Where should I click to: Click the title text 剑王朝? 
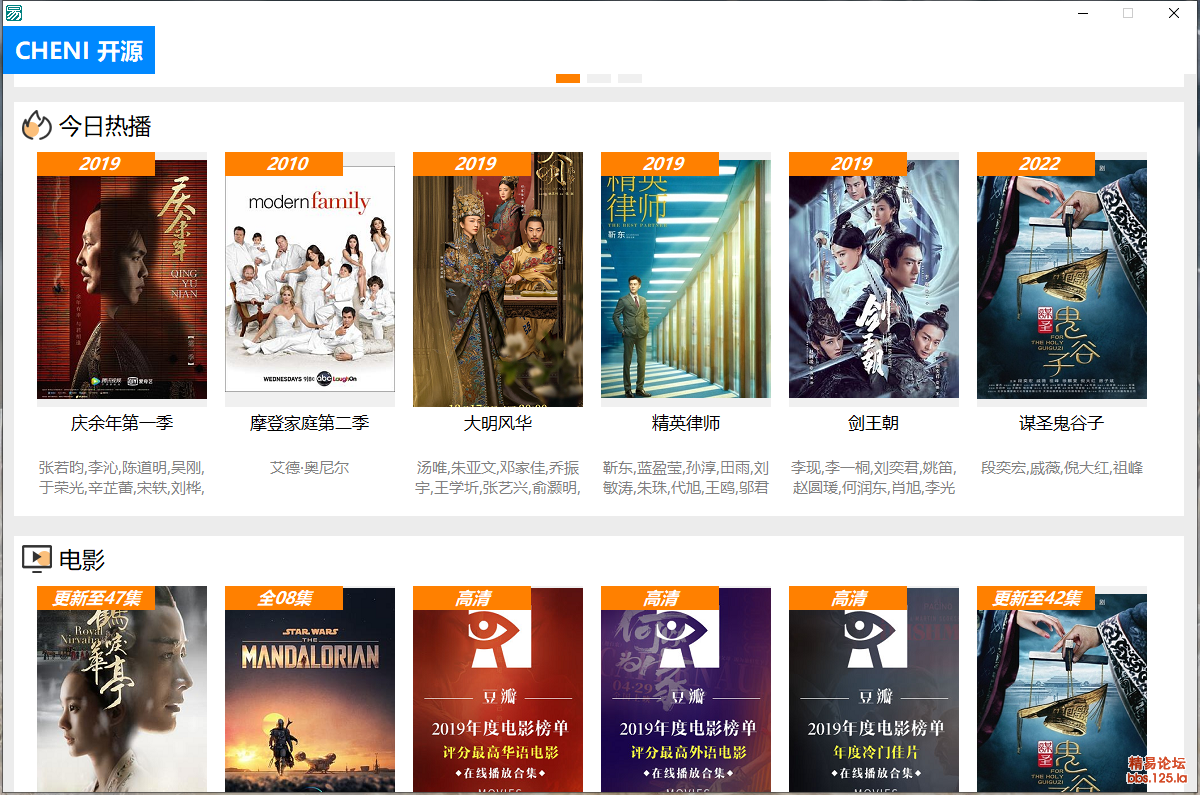(874, 423)
